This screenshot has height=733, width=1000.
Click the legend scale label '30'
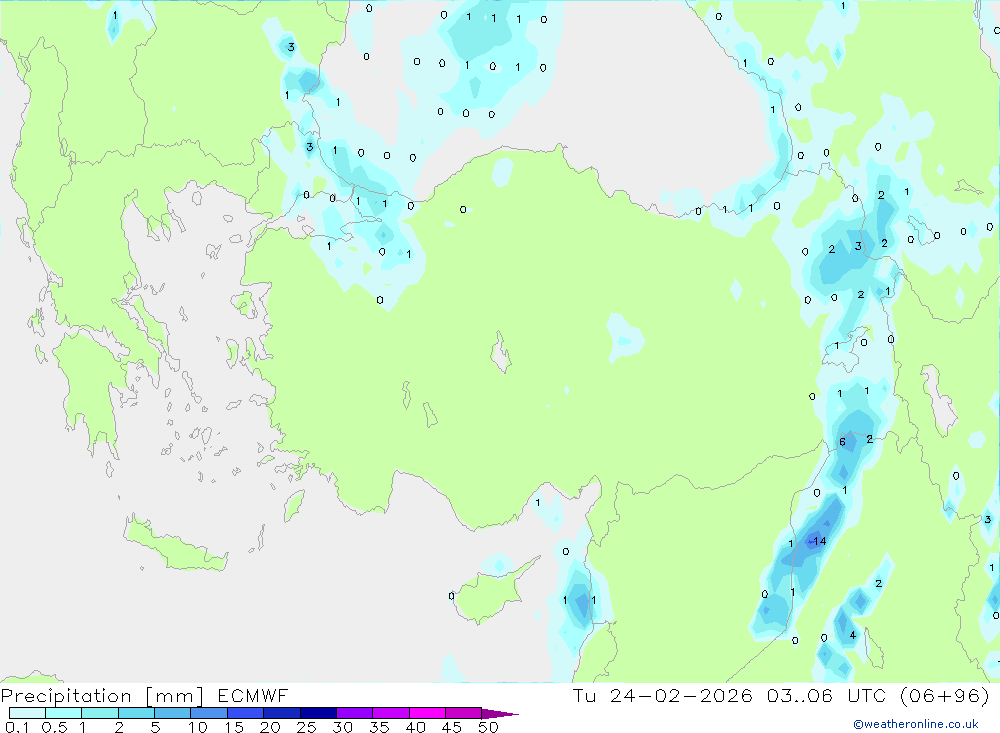click(343, 727)
